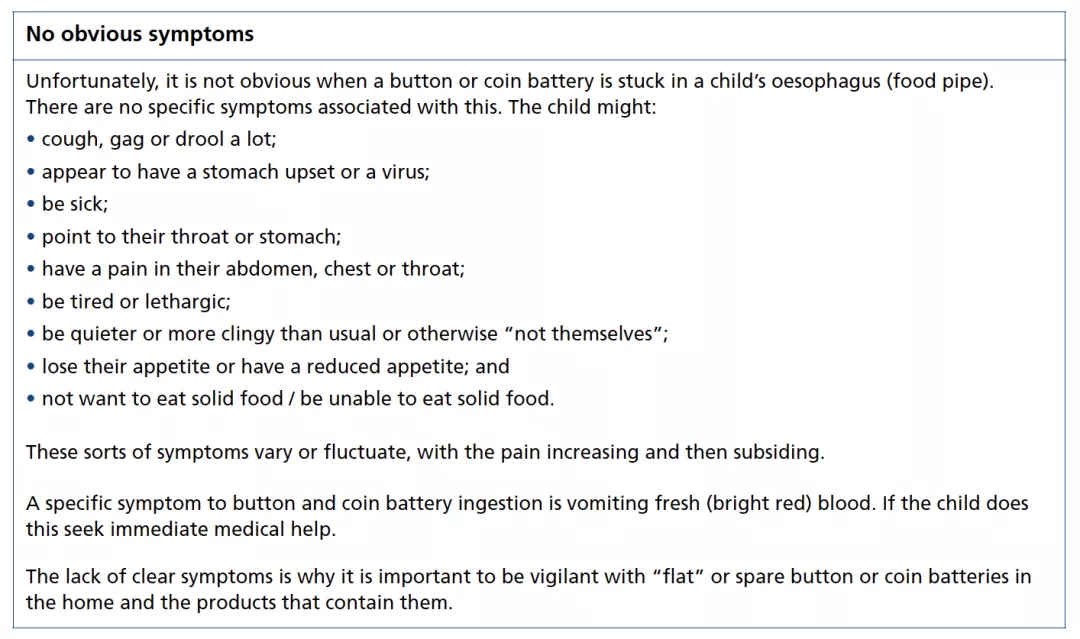Select the "stomach upset or a virus" bullet
This screenshot has width=1080, height=639.
235,172
